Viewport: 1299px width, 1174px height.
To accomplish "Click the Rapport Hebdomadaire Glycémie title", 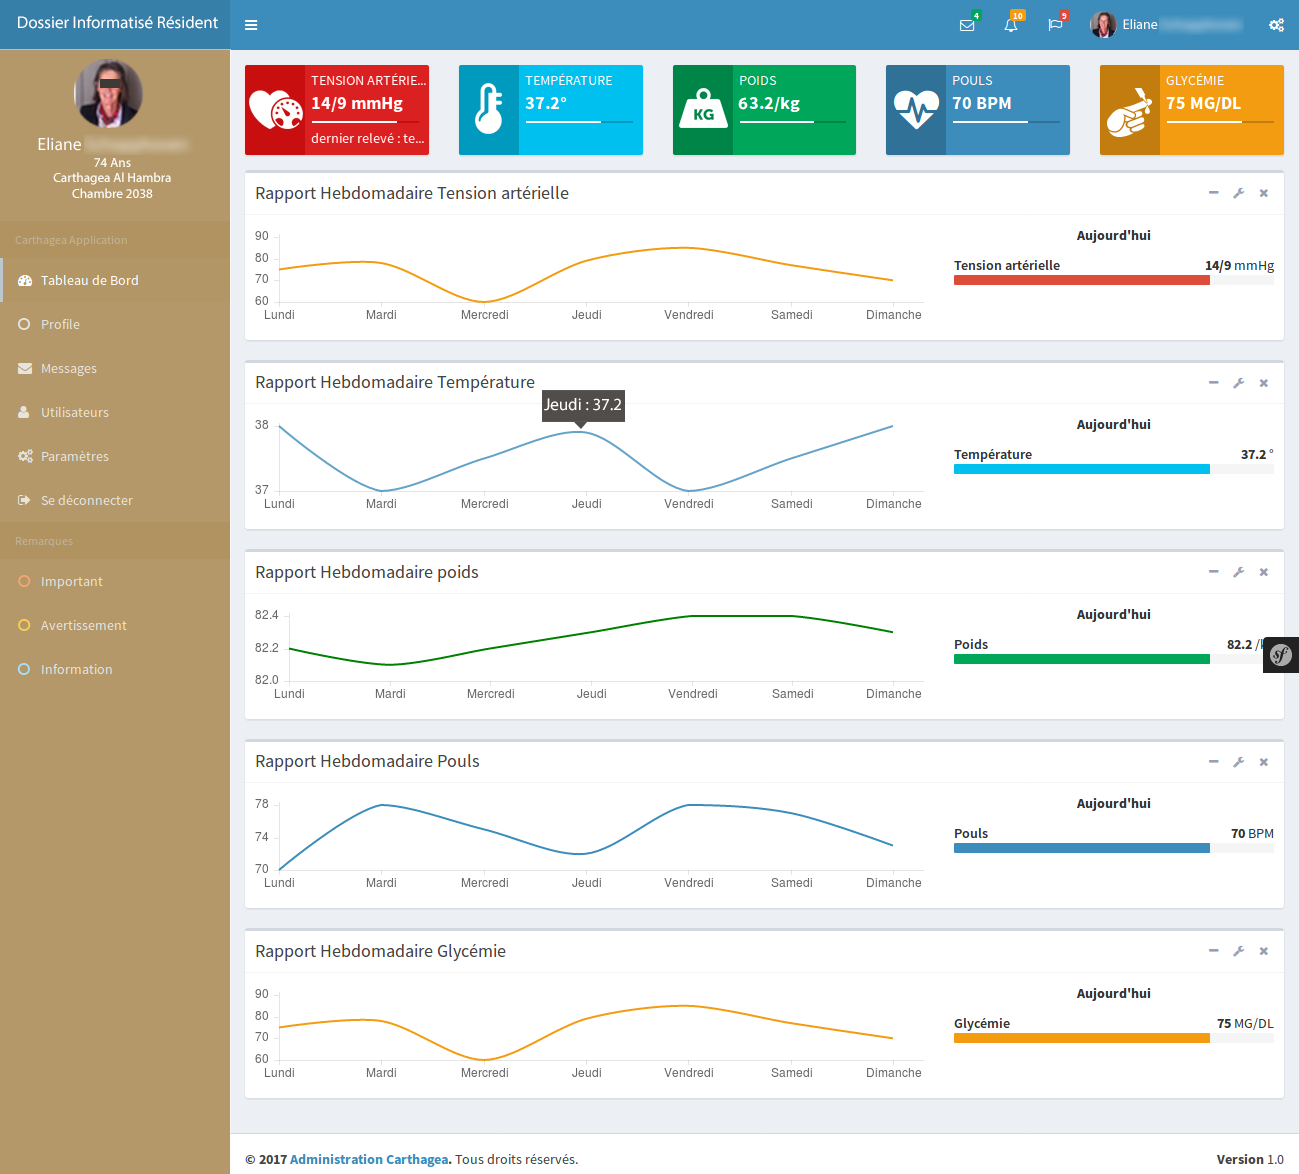I will 380,951.
